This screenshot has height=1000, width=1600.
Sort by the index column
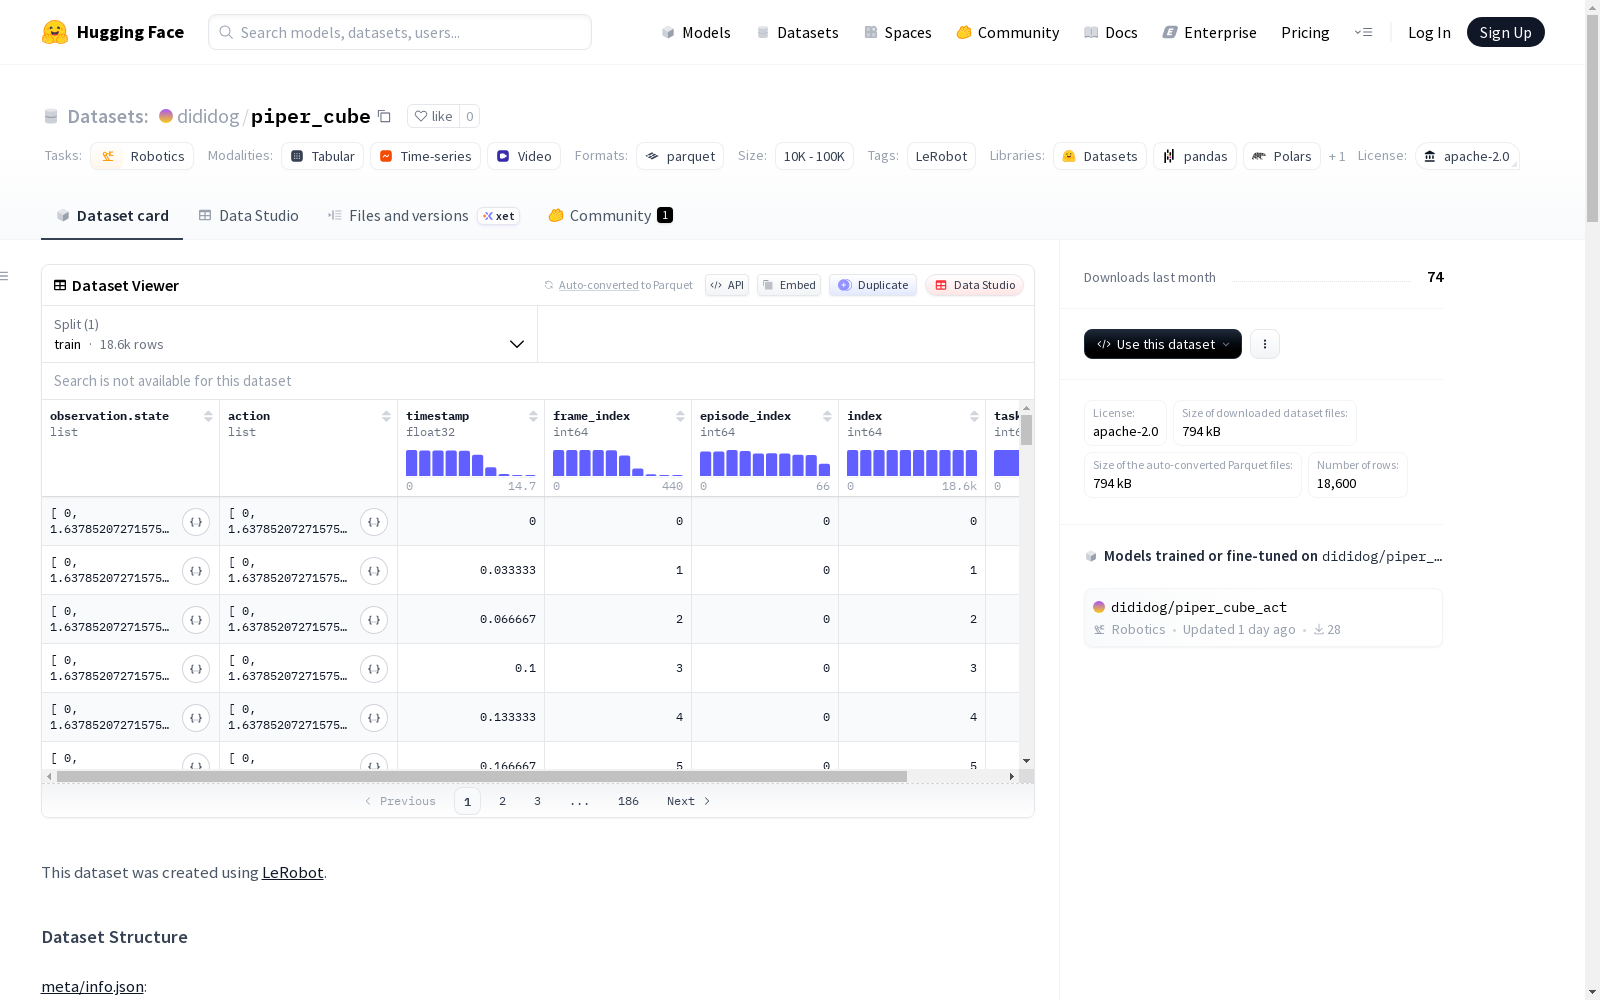click(974, 416)
